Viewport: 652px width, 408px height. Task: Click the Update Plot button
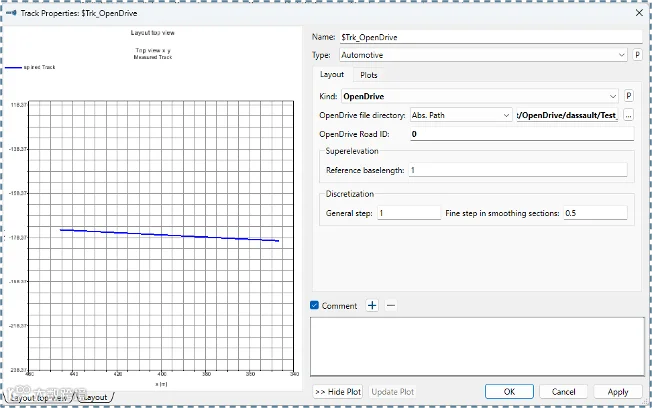tap(393, 392)
